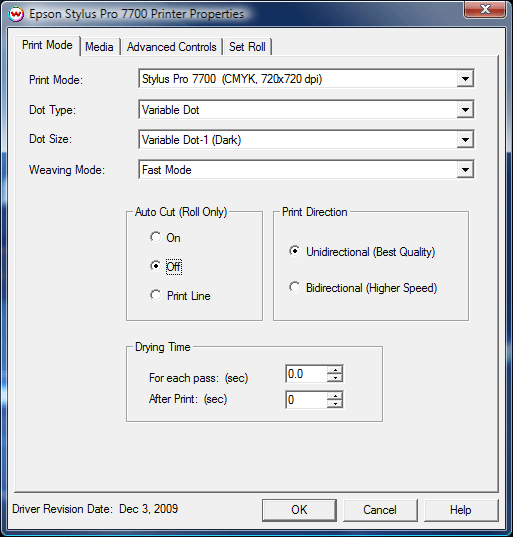Open the Dot Size dropdown list
The height and width of the screenshot is (537, 513).
click(465, 139)
